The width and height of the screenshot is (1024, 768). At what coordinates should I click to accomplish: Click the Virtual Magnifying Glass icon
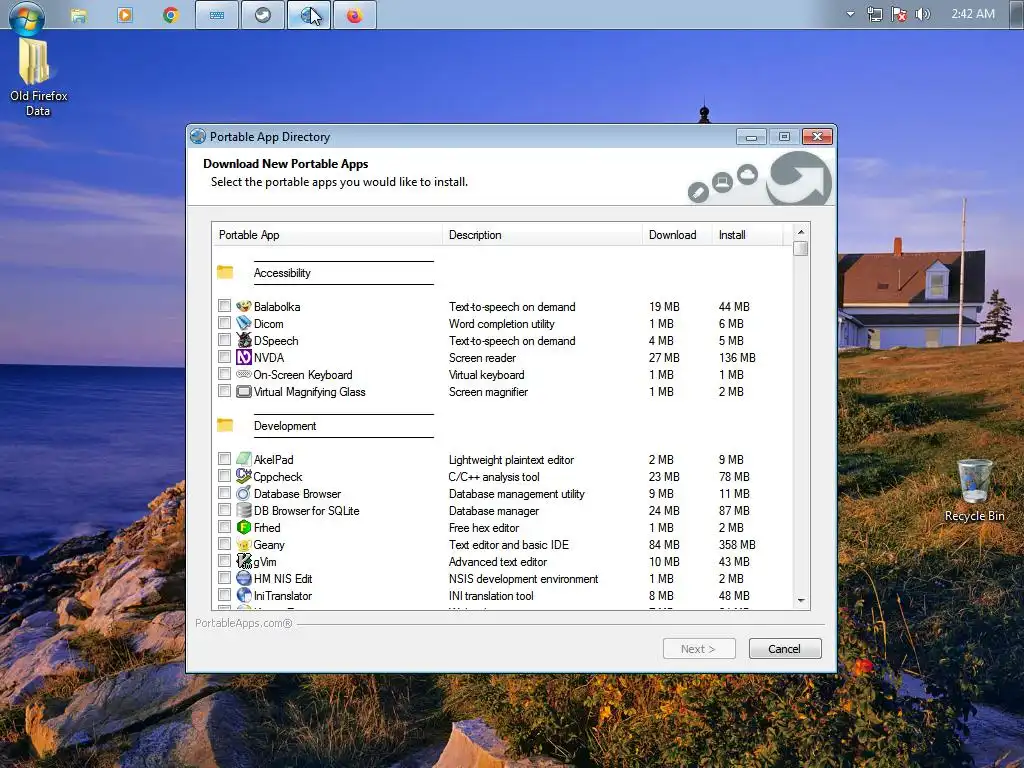(244, 391)
